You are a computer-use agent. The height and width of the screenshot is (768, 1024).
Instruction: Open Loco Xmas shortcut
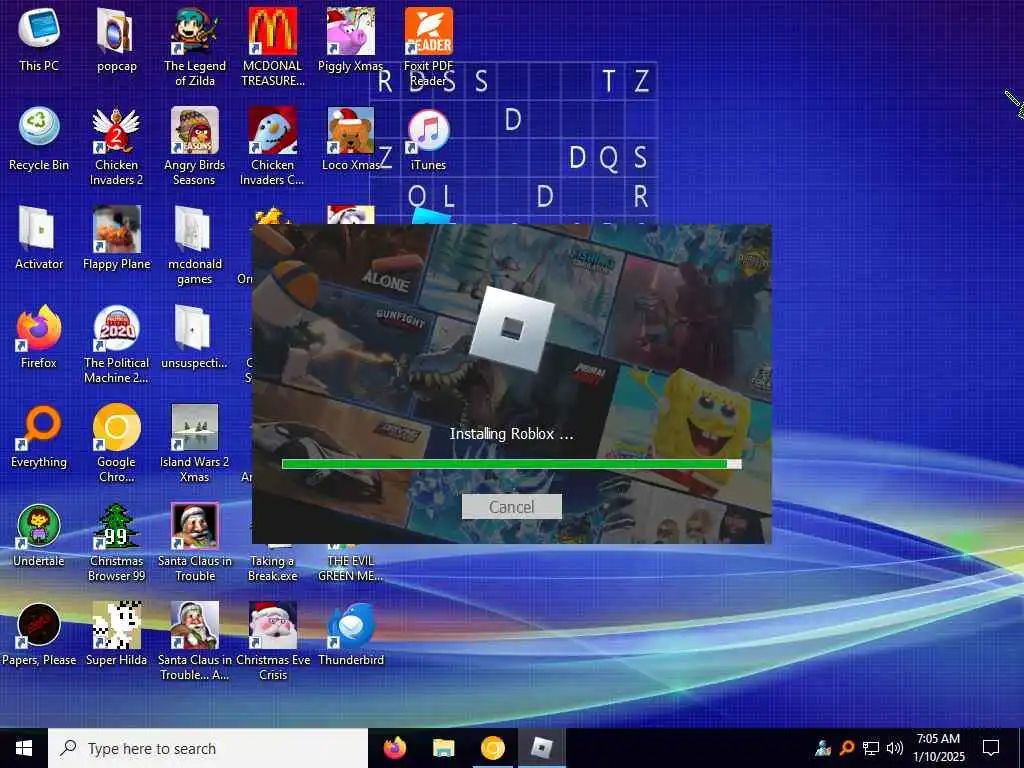[x=351, y=138]
